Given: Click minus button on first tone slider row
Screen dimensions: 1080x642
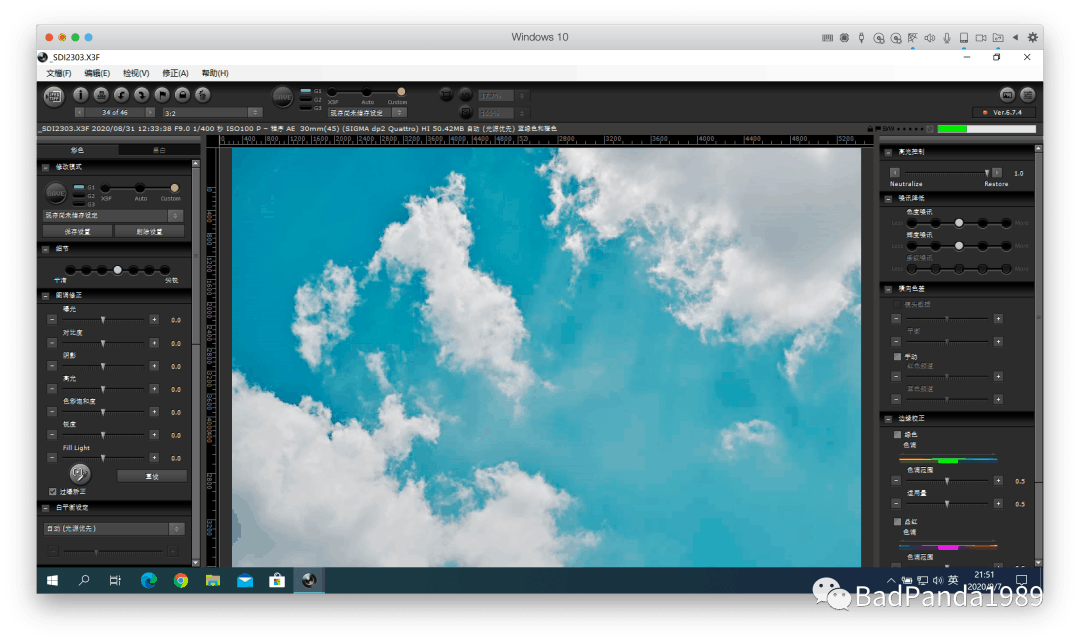Looking at the screenshot, I should coord(52,320).
